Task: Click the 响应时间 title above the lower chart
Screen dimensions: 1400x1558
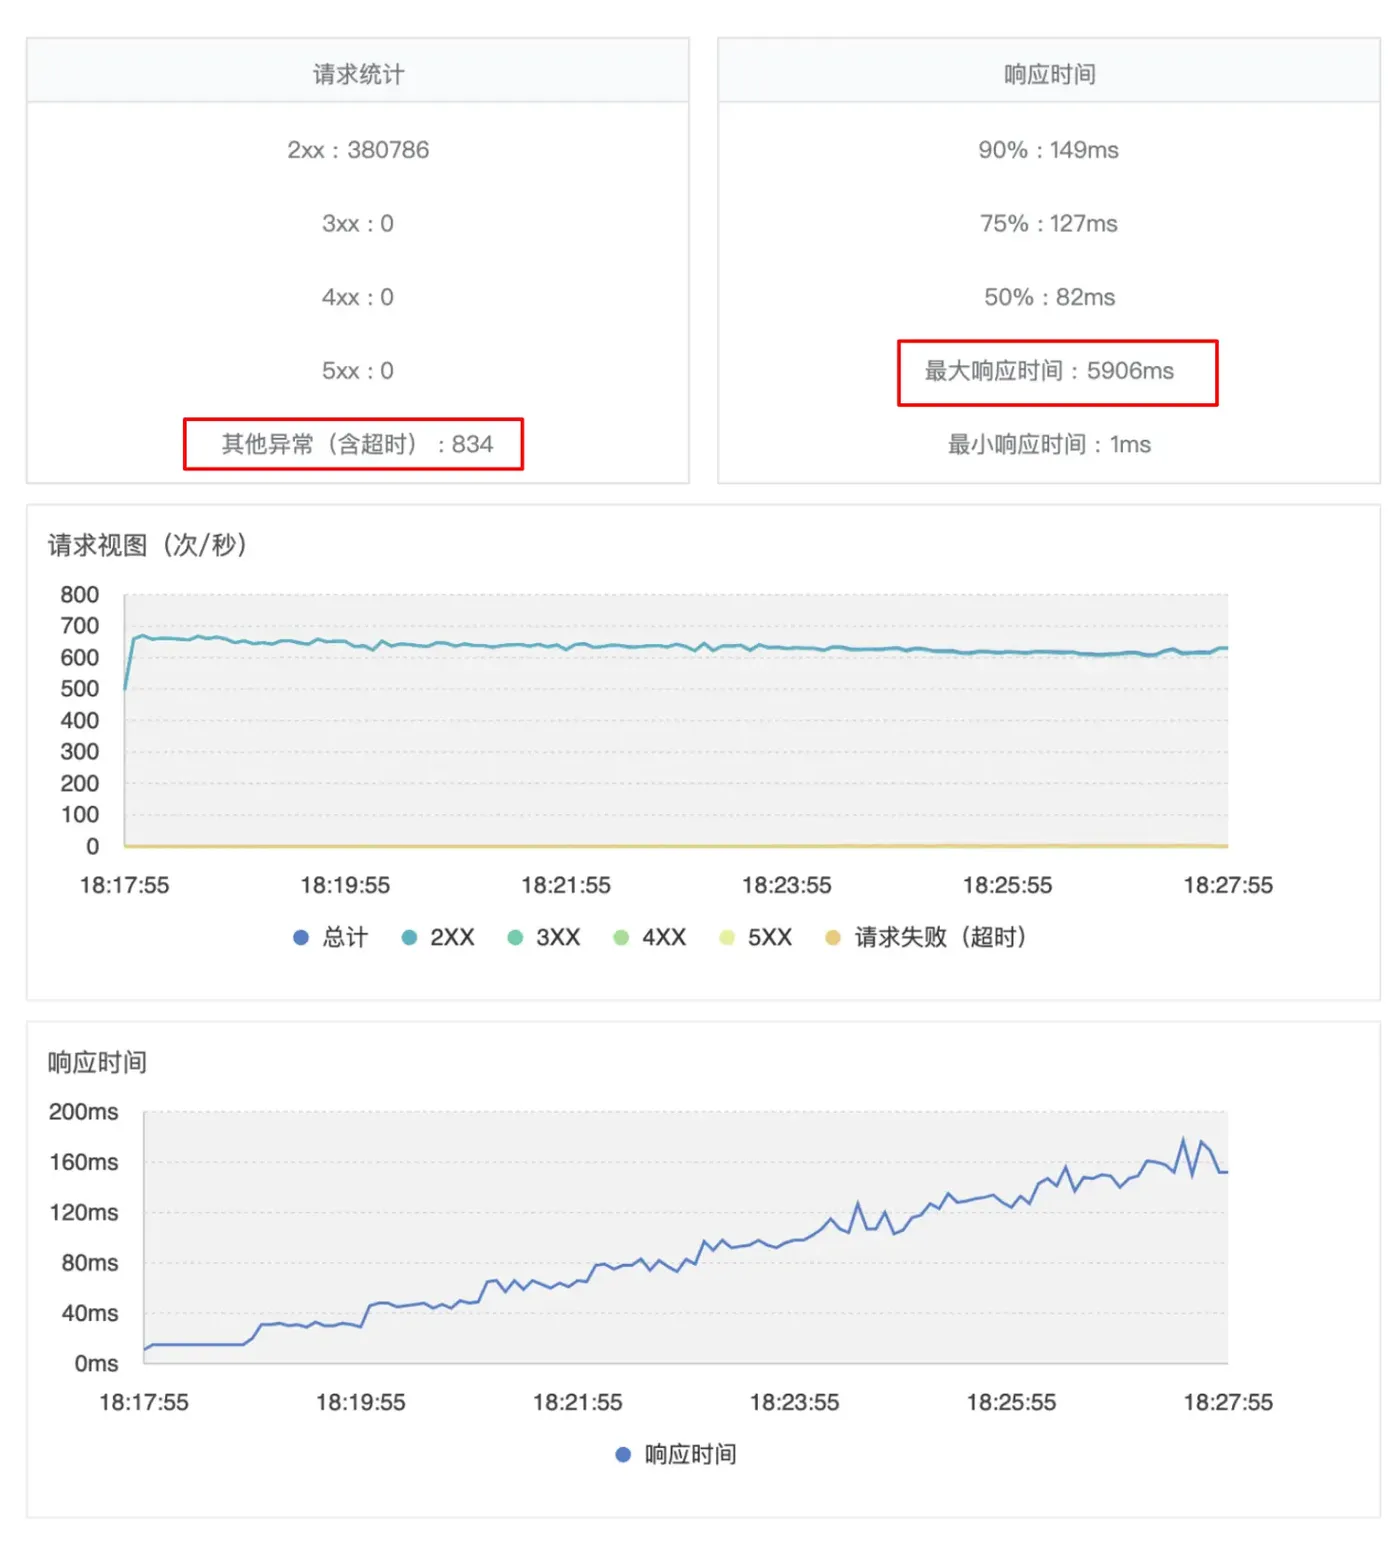Action: (97, 1062)
